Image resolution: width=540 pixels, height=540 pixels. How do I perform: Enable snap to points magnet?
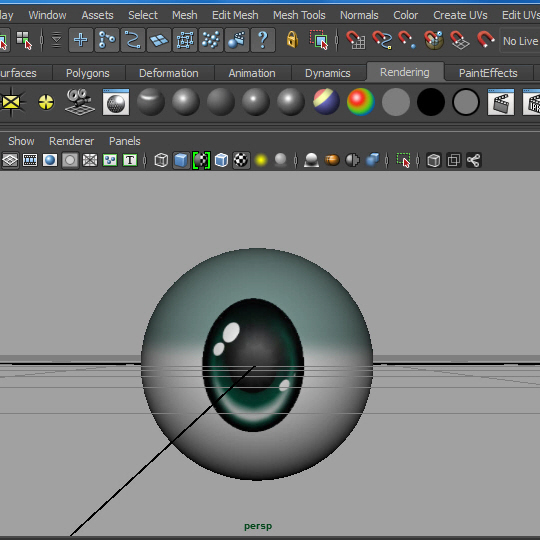407,40
